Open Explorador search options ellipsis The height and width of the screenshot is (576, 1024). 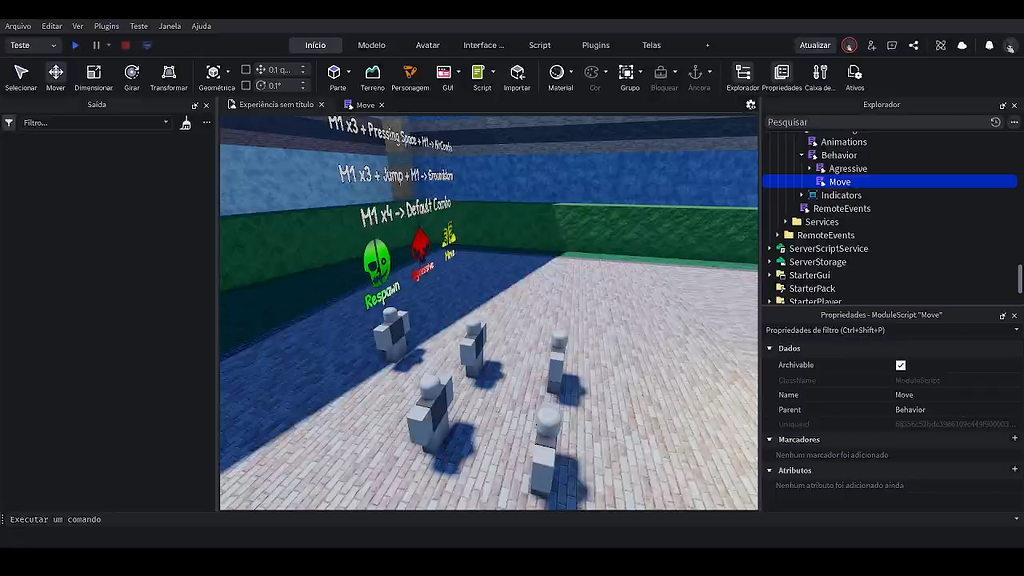point(1014,122)
